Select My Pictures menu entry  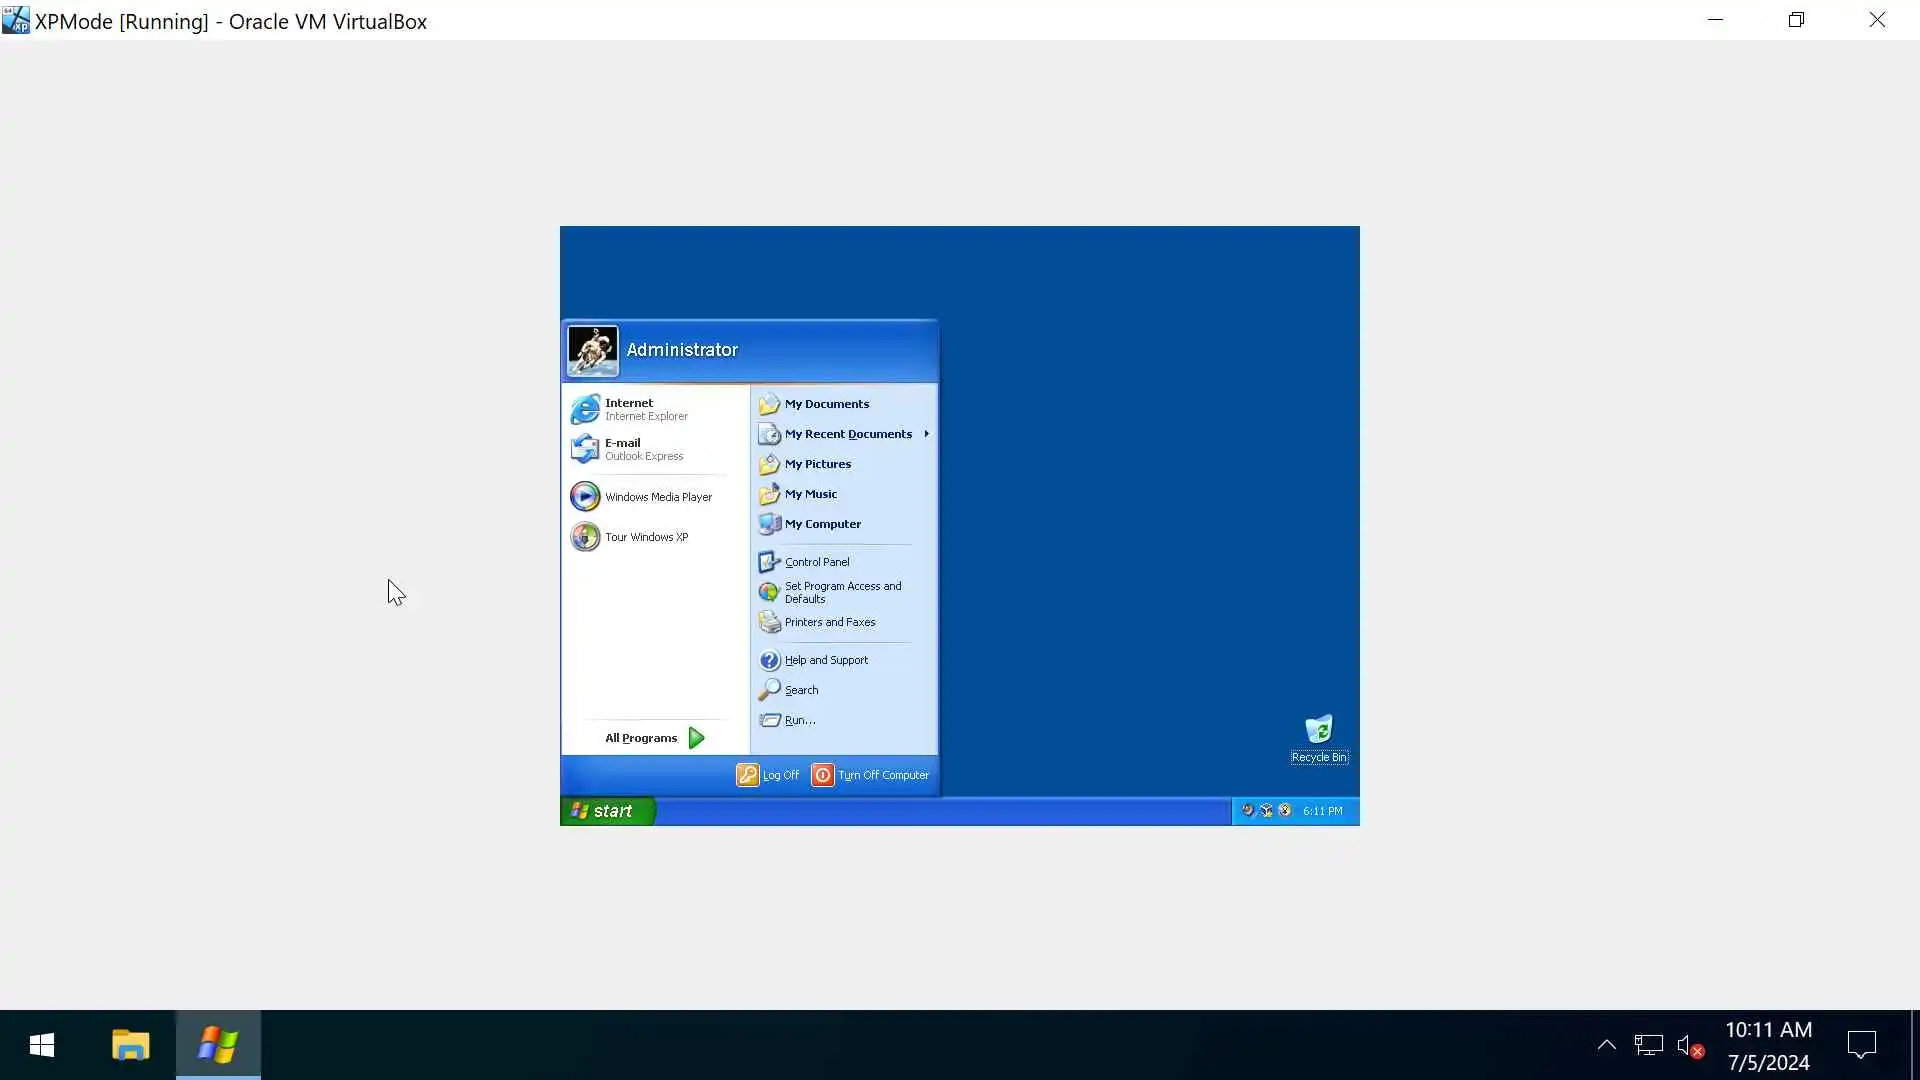817,464
